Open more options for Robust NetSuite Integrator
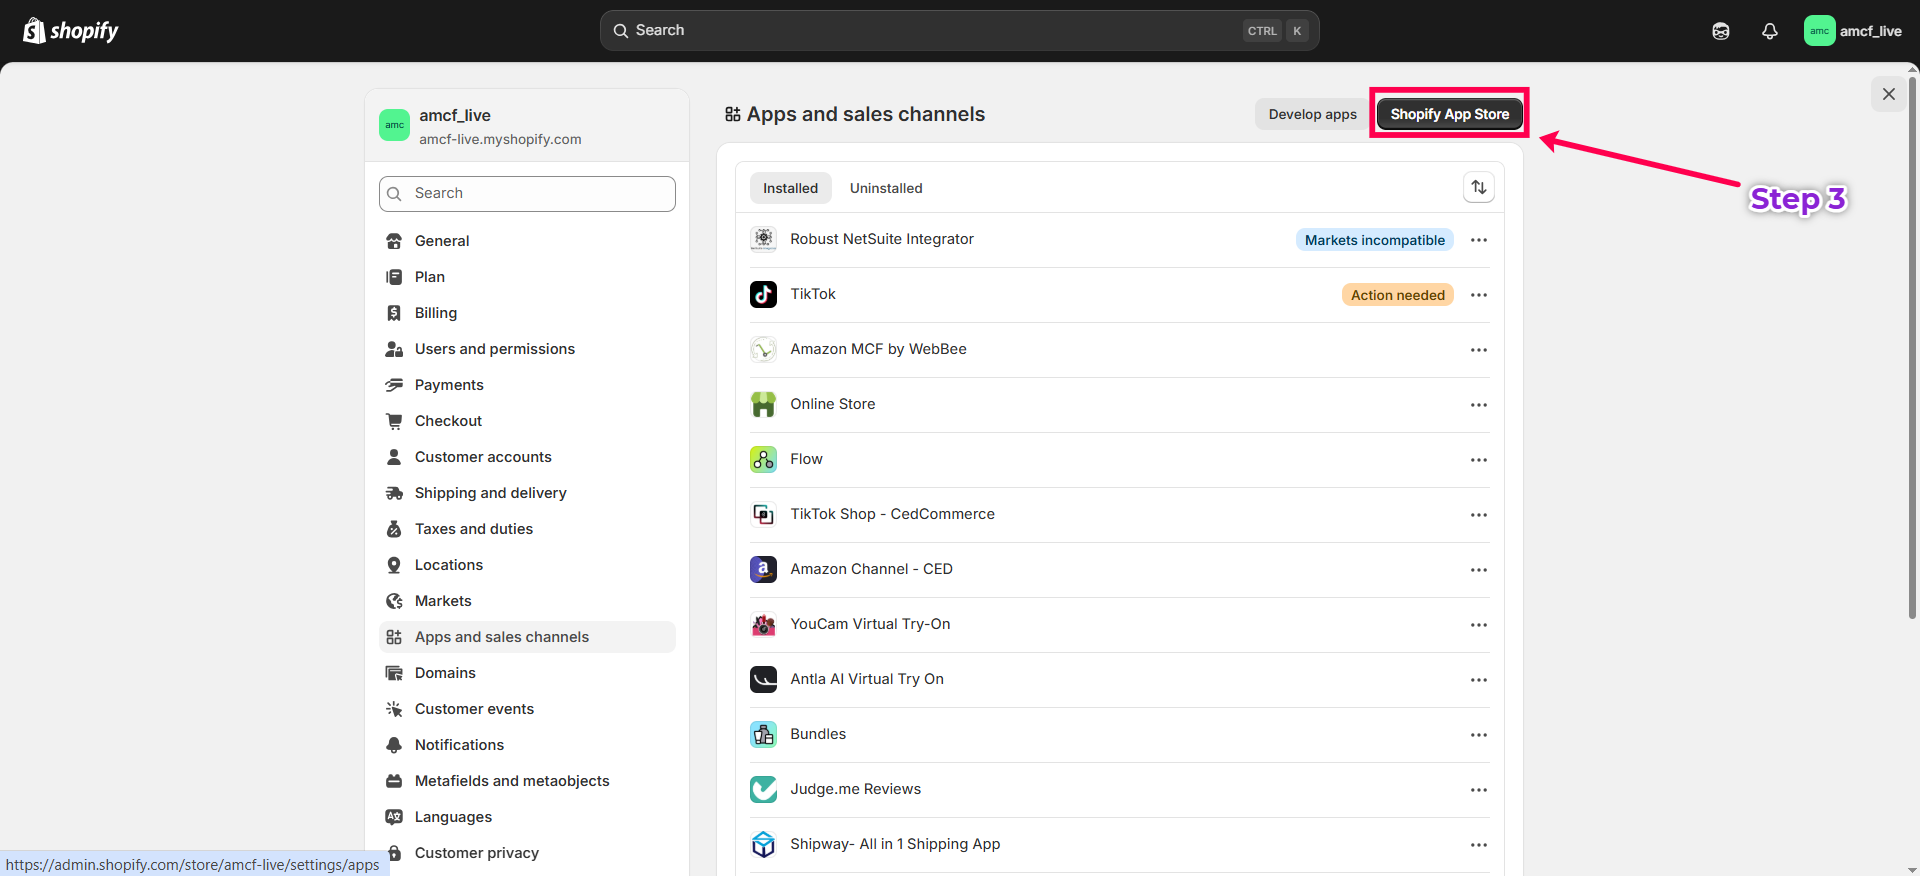 (1478, 240)
